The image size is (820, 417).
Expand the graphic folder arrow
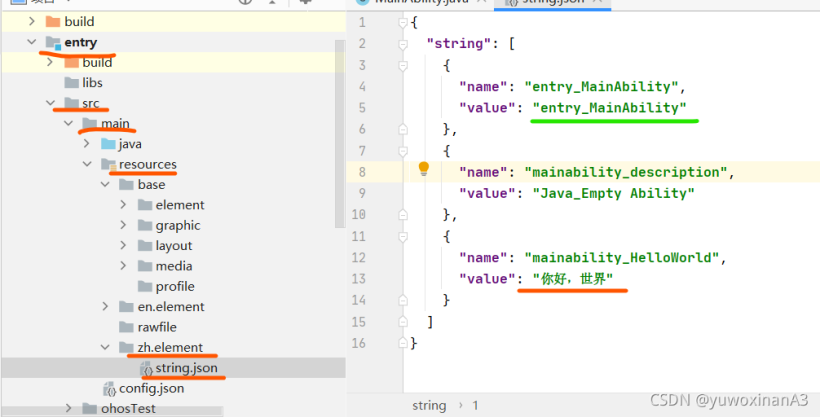pyautogui.click(x=123, y=225)
